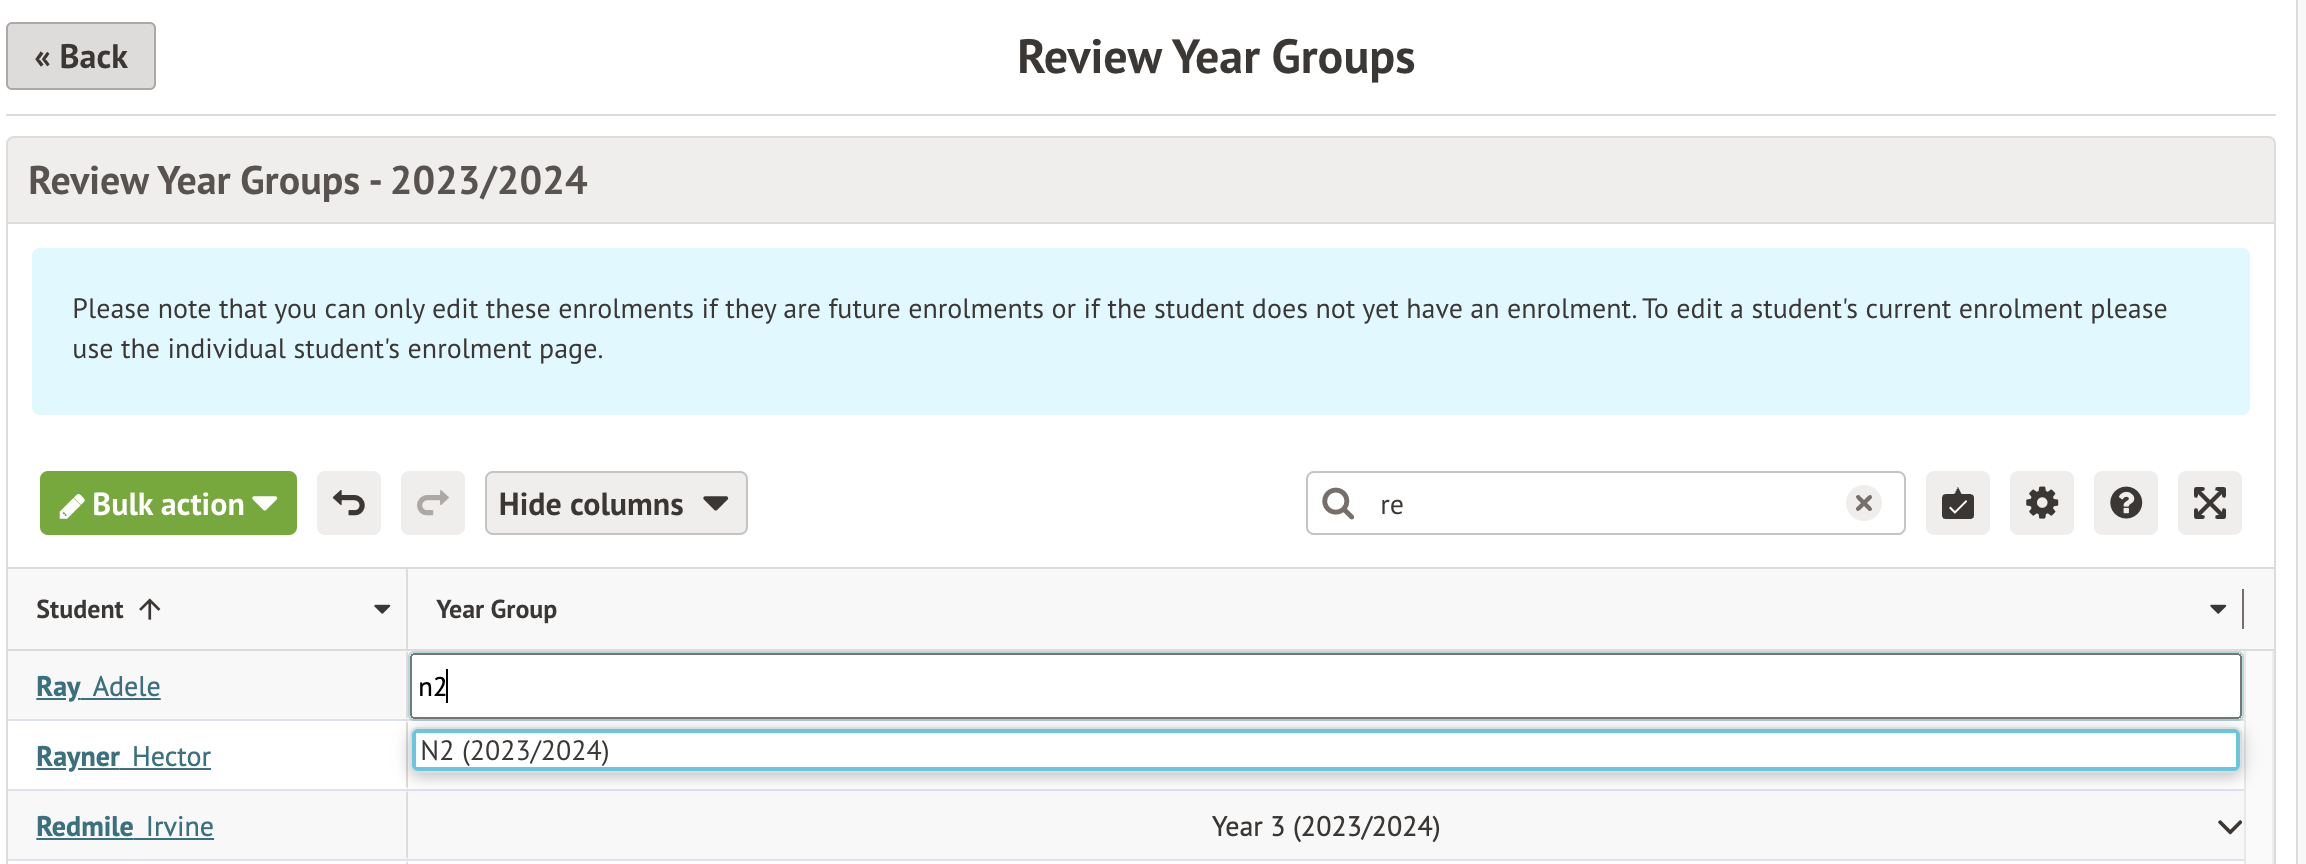Image resolution: width=2306 pixels, height=864 pixels.
Task: Click the undo arrow icon
Action: [349, 503]
